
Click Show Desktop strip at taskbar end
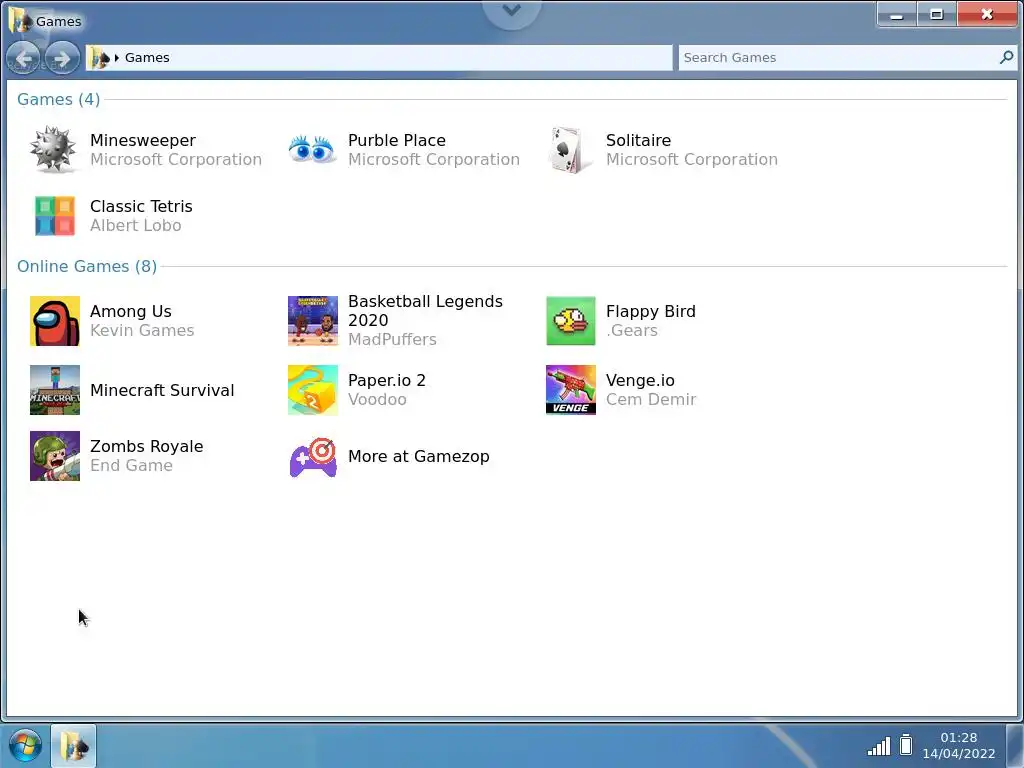click(1014, 746)
